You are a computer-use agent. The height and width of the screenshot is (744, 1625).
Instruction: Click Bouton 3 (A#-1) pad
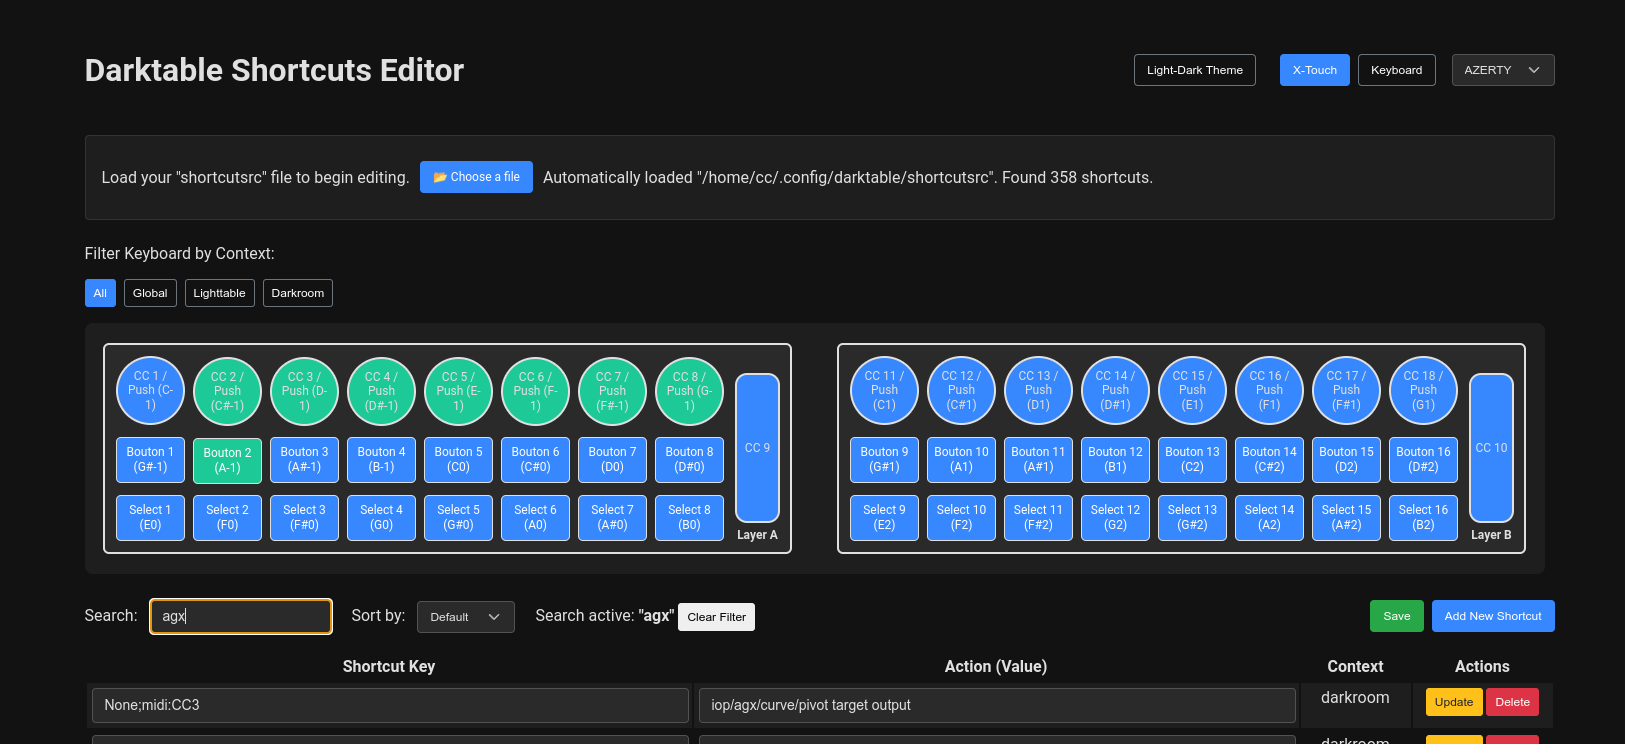pyautogui.click(x=305, y=460)
